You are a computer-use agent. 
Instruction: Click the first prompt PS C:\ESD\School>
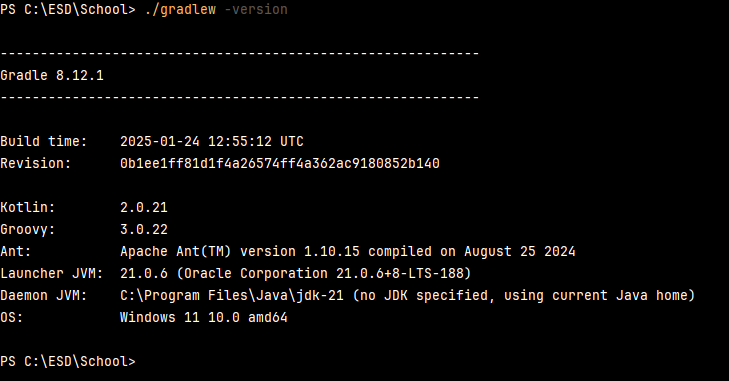click(68, 9)
